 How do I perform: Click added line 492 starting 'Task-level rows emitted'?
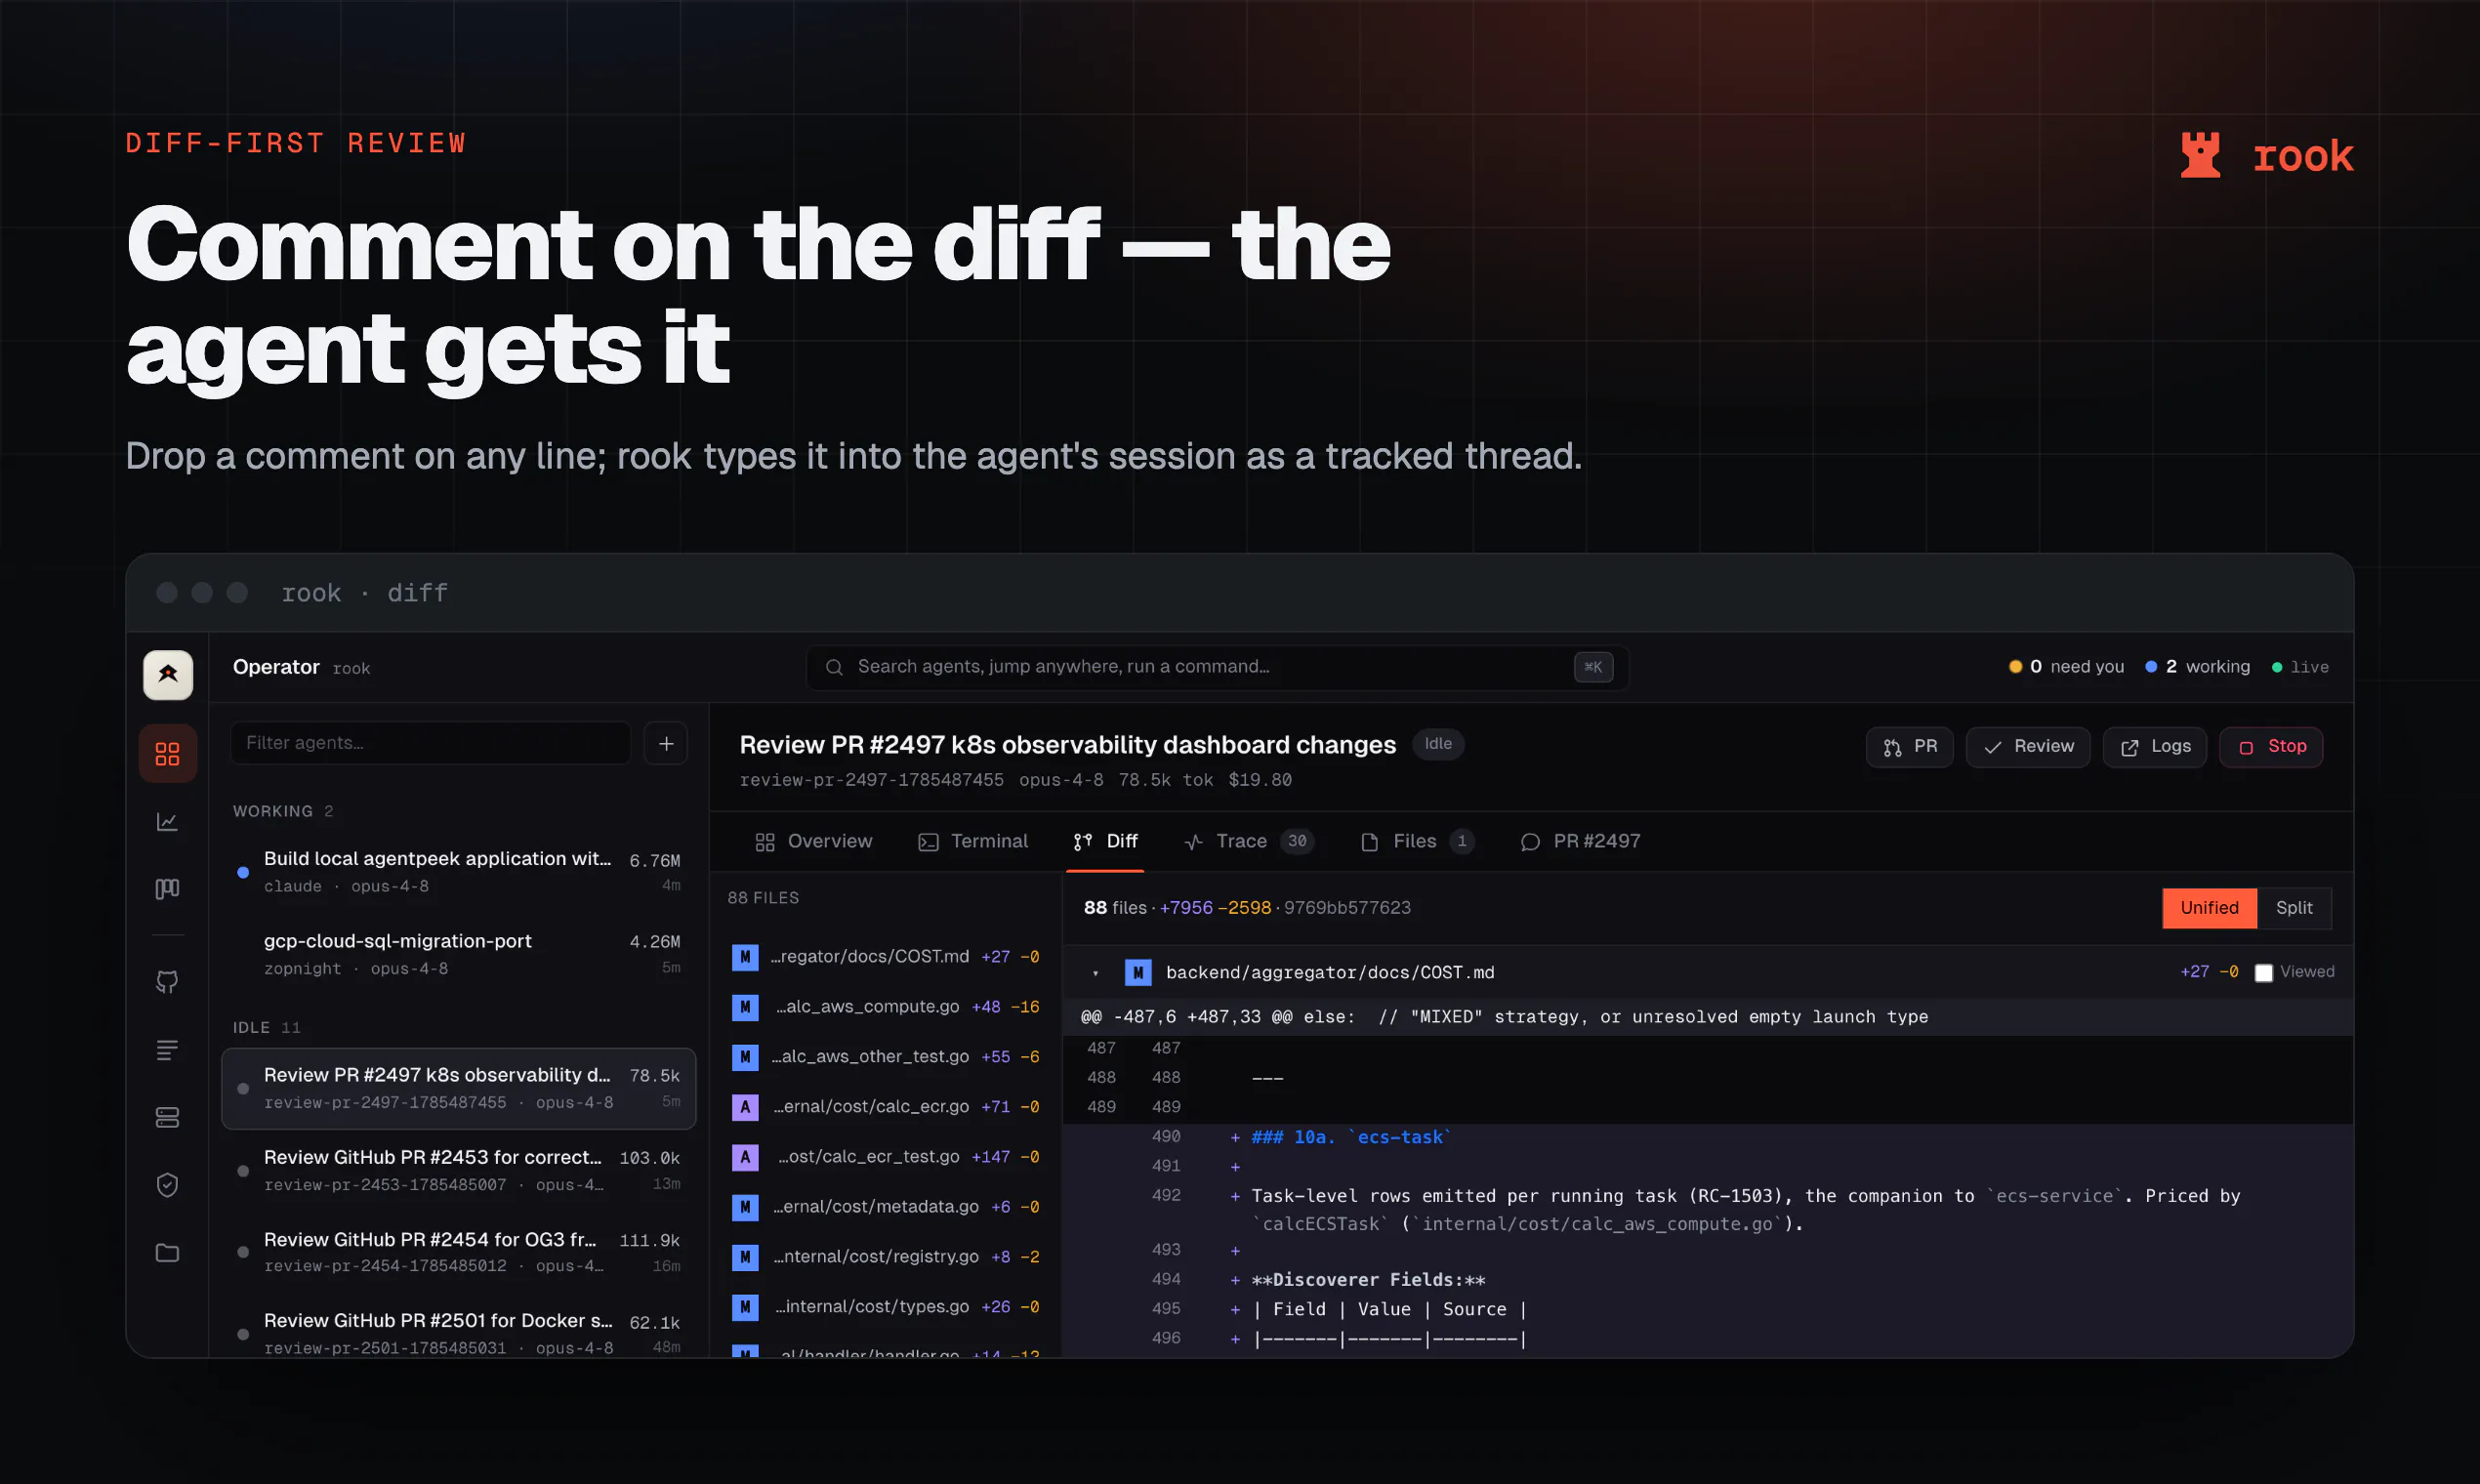[1707, 1209]
